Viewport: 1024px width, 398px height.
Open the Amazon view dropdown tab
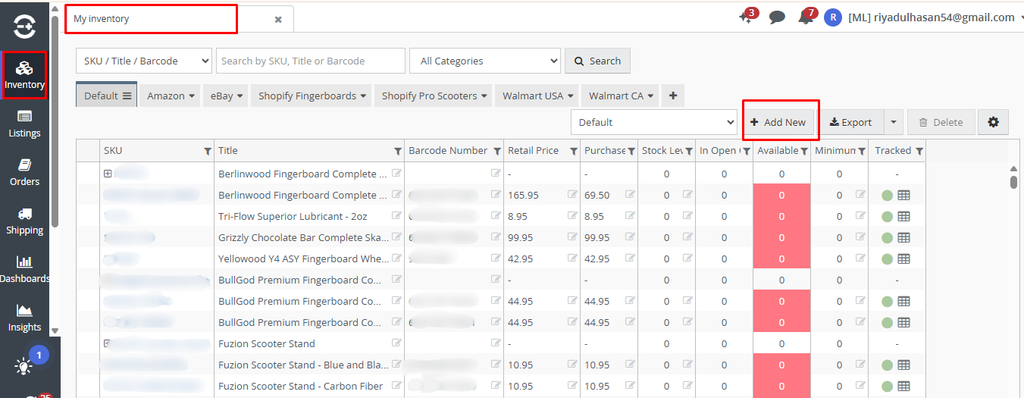171,95
